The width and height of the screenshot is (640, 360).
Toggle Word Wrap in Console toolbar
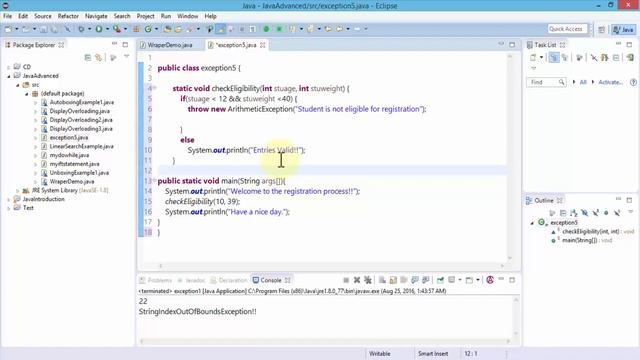point(404,280)
